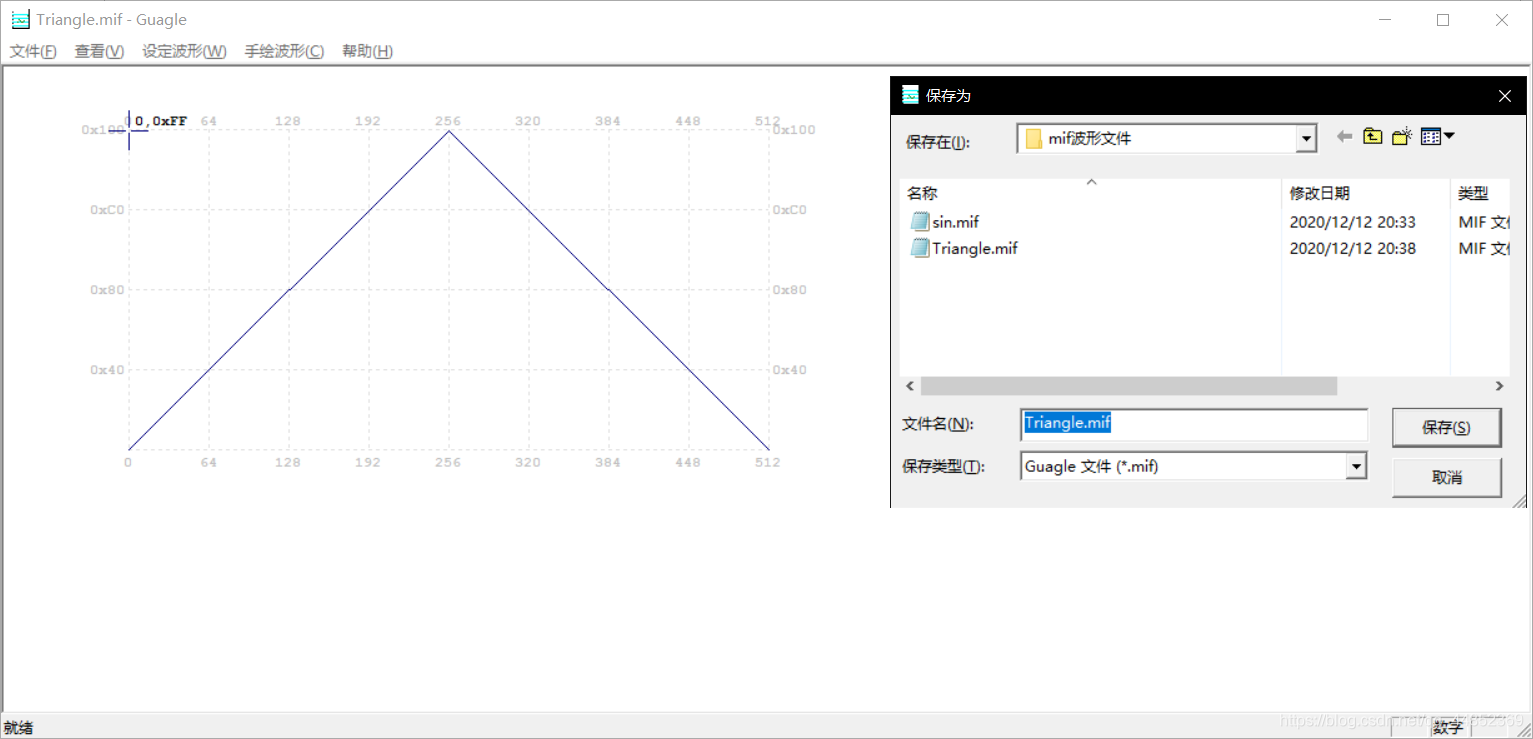Open the view menu icon in dialog
The width and height of the screenshot is (1533, 739).
(1437, 137)
